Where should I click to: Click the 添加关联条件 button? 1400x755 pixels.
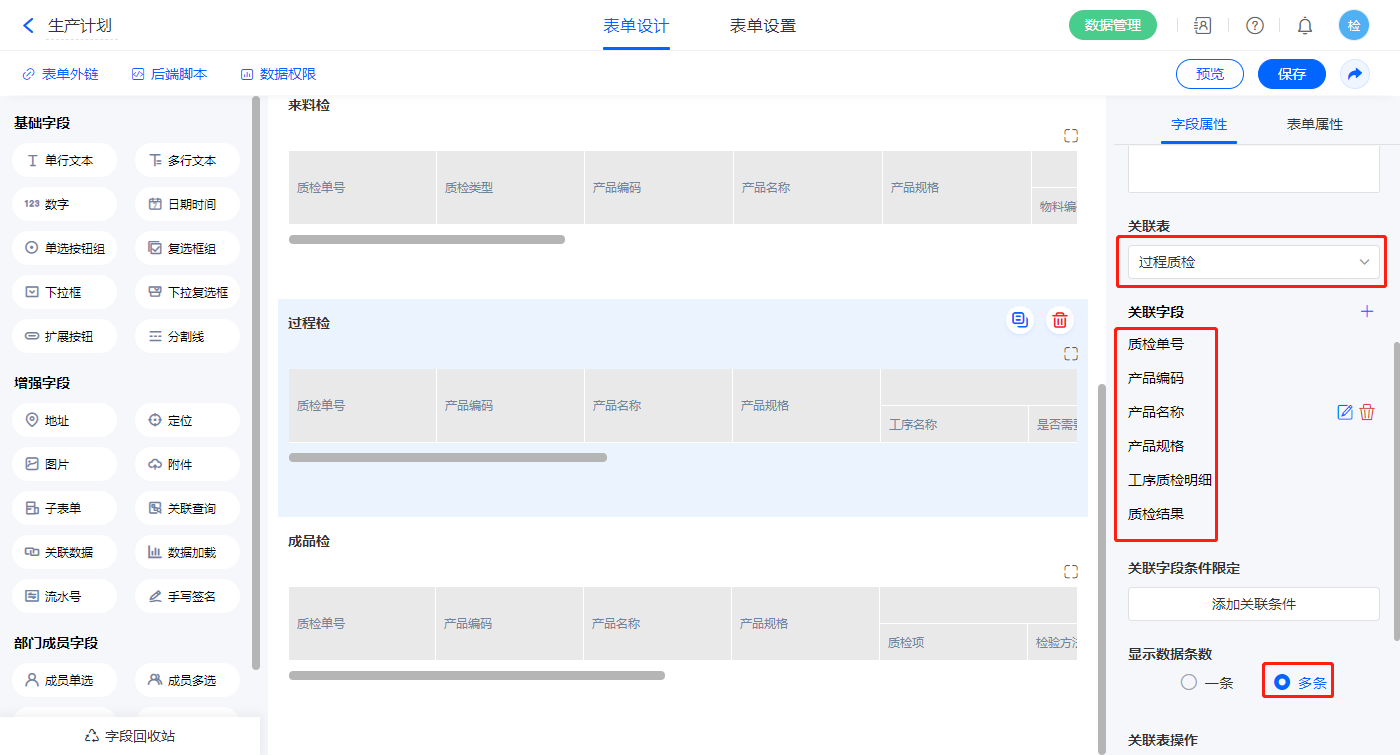pyautogui.click(x=1253, y=604)
